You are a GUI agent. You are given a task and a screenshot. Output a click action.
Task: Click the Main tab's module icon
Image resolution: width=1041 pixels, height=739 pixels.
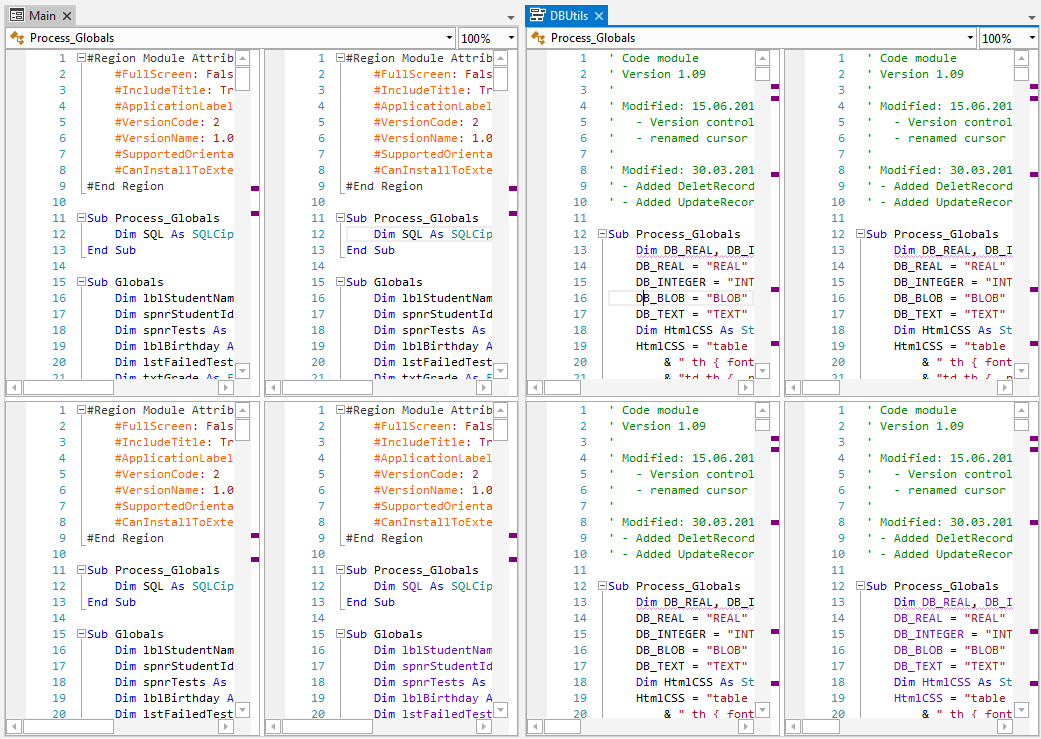(17, 15)
